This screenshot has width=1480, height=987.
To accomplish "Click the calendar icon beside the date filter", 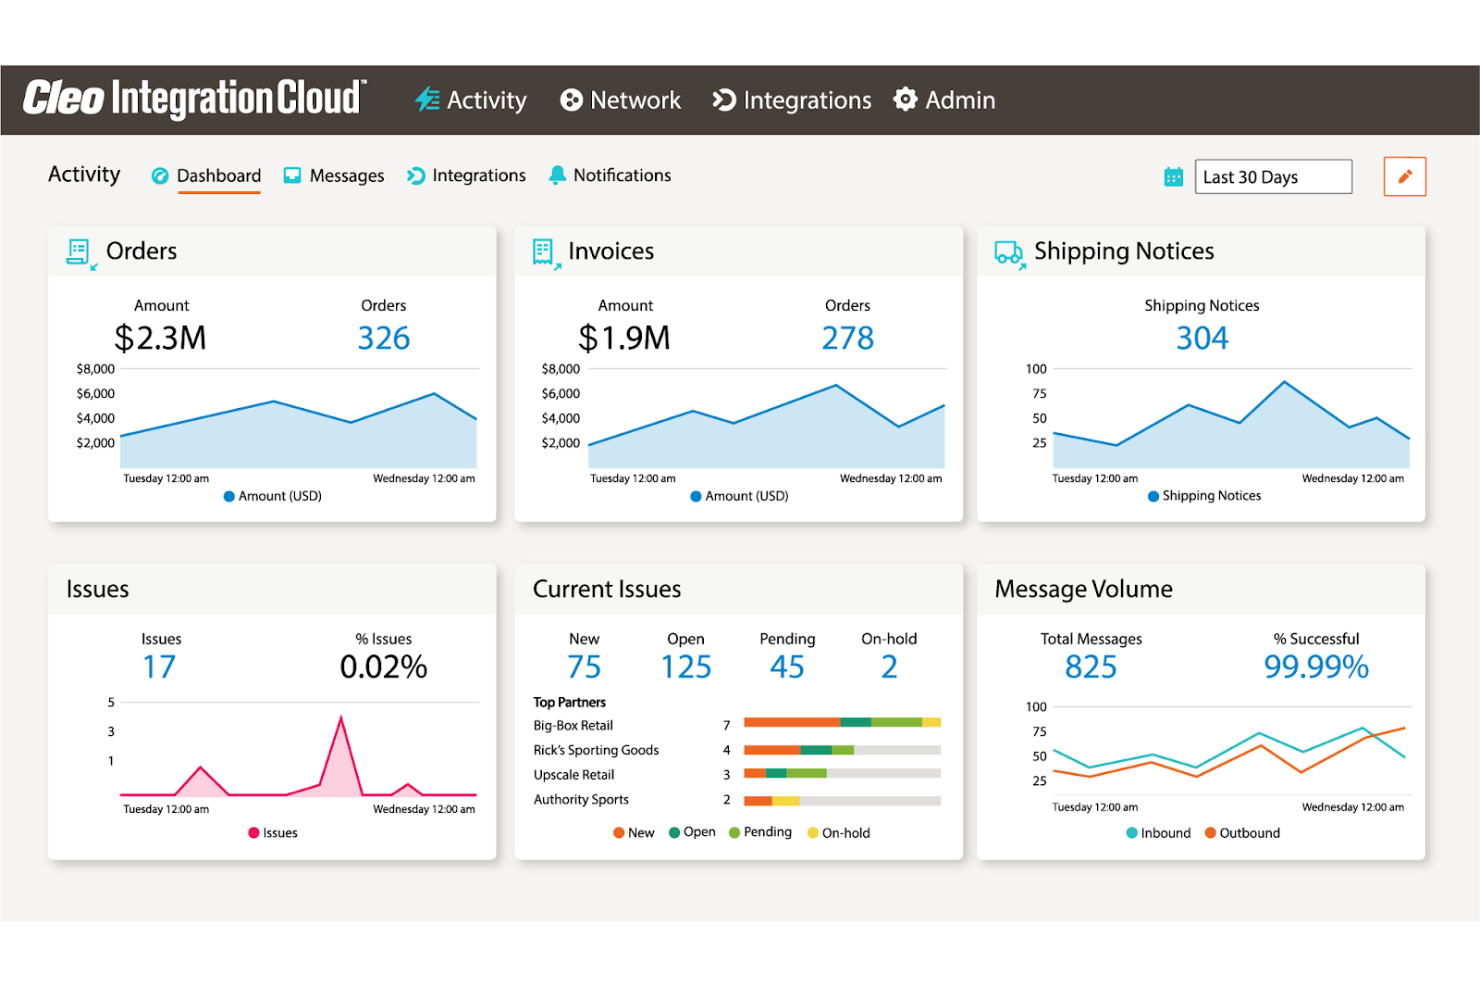I will click(x=1172, y=176).
